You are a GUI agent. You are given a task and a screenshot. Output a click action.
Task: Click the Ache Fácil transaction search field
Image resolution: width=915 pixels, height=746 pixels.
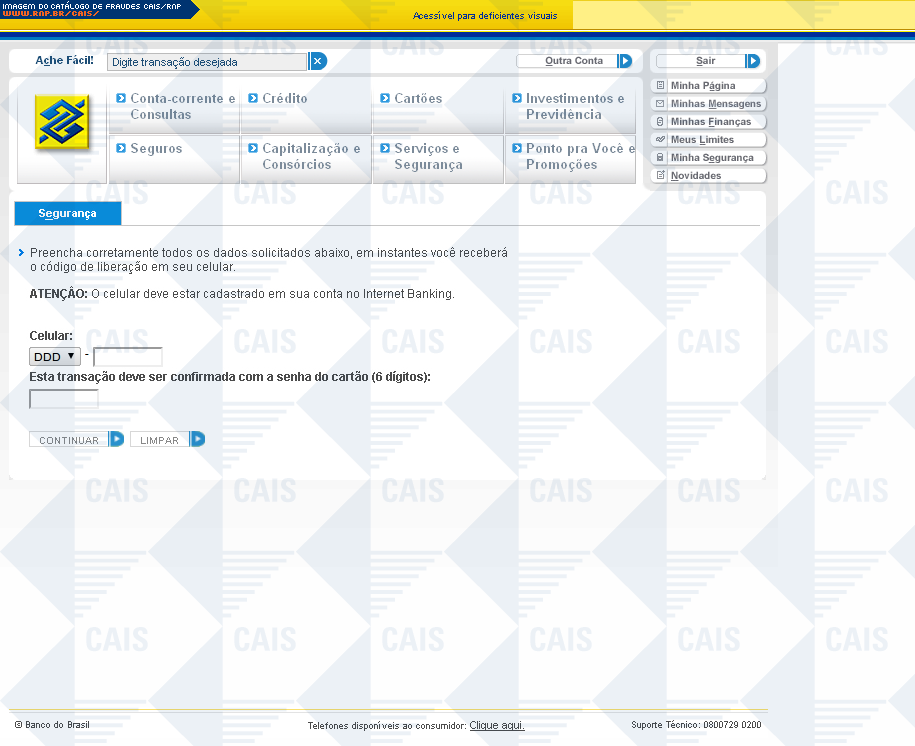(x=207, y=62)
